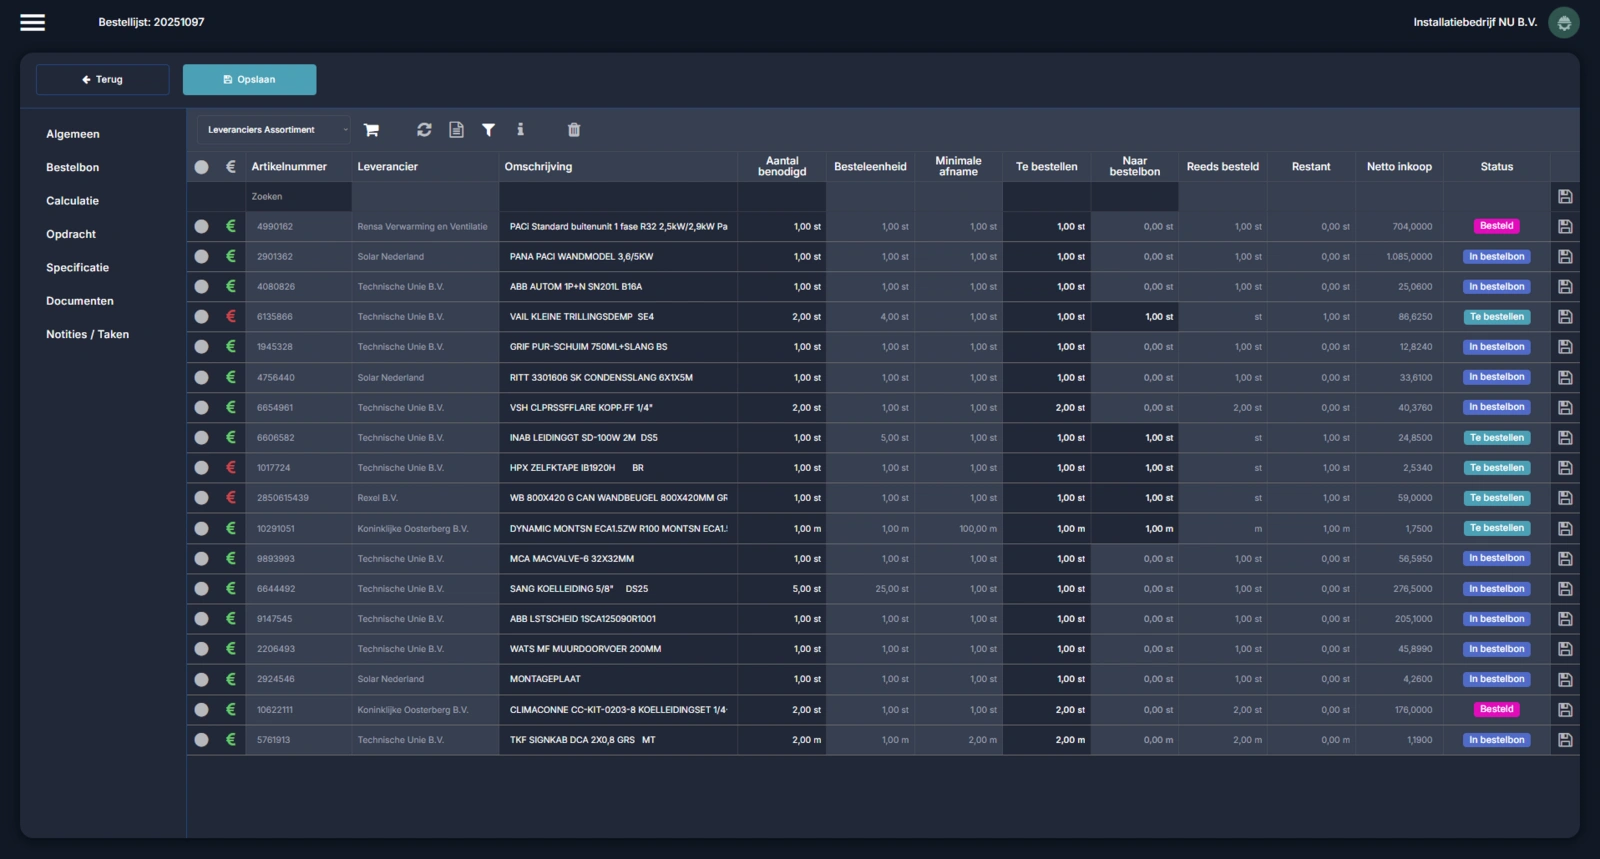Select row with article 4080826
This screenshot has height=859, width=1600.
tap(202, 287)
